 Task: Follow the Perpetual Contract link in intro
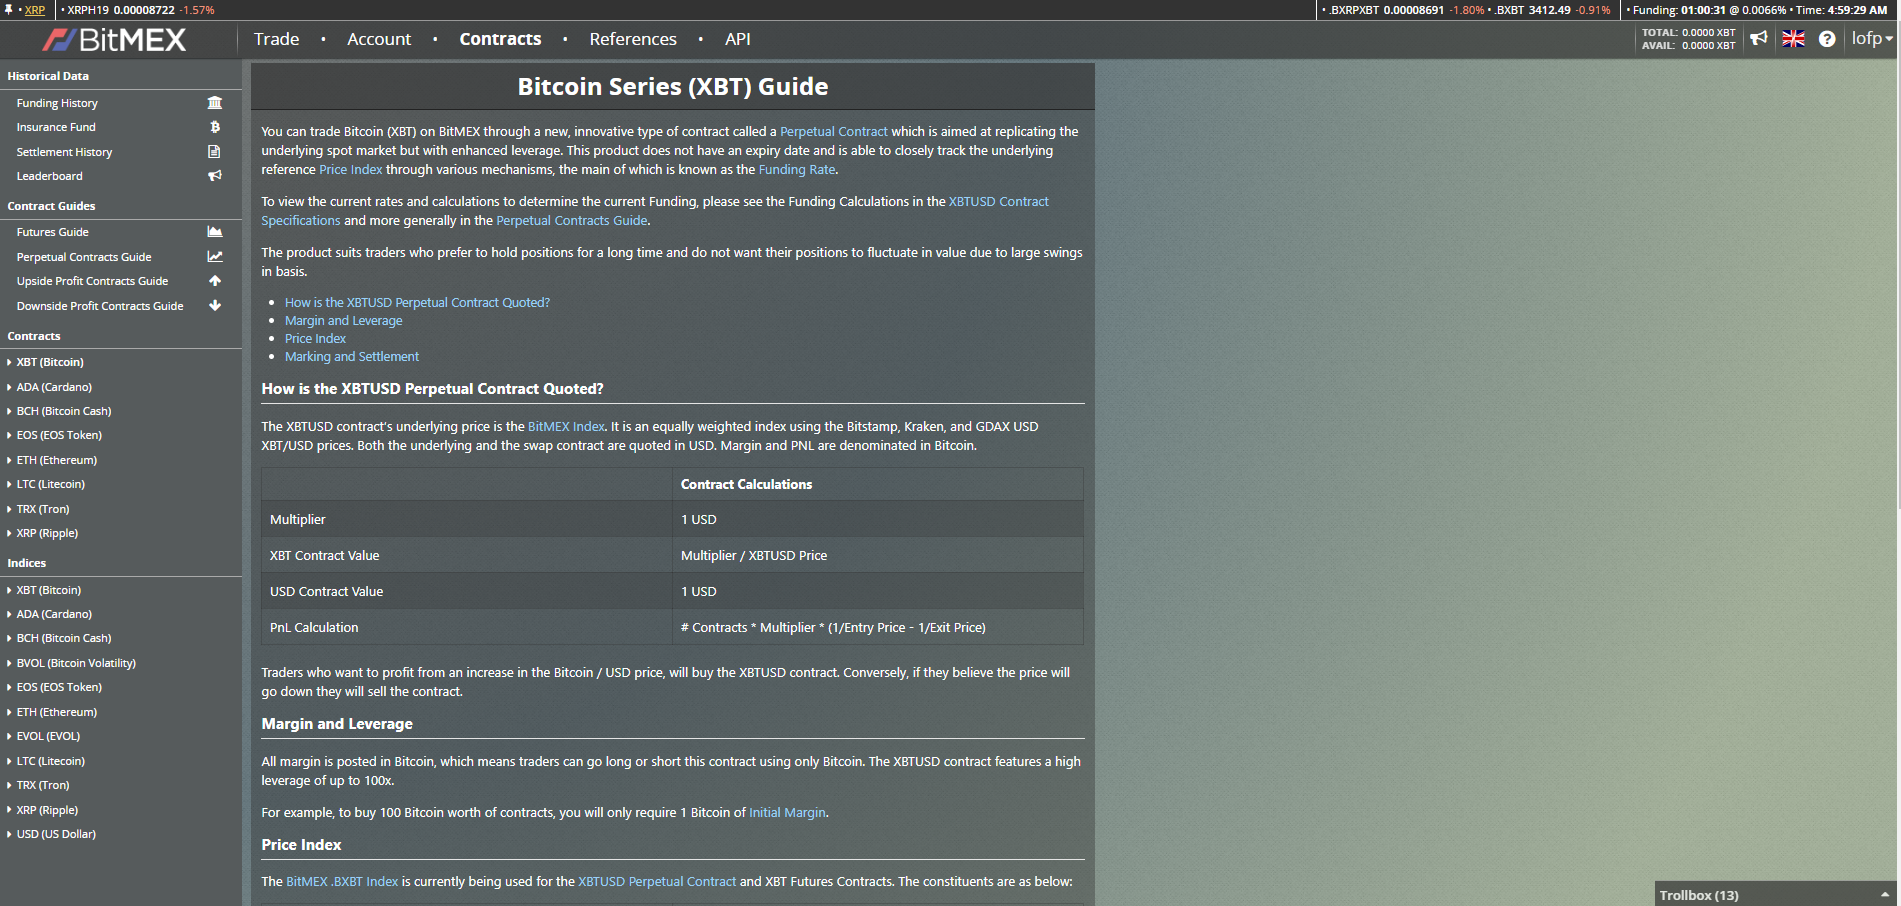[833, 131]
